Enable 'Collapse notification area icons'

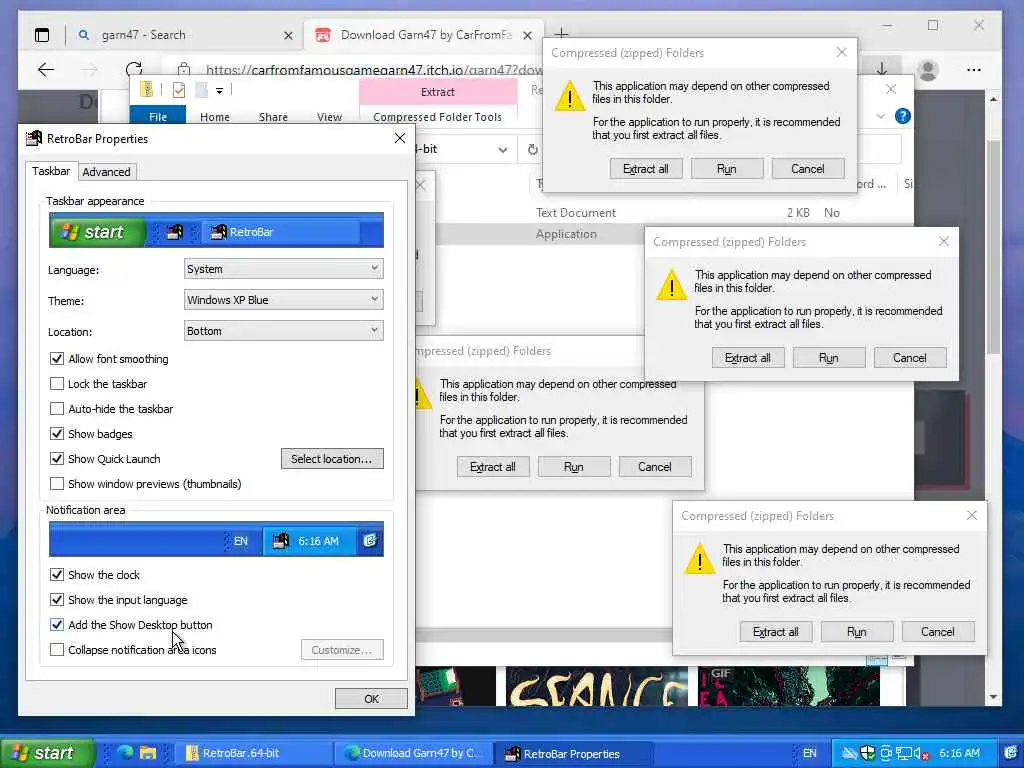click(x=57, y=650)
